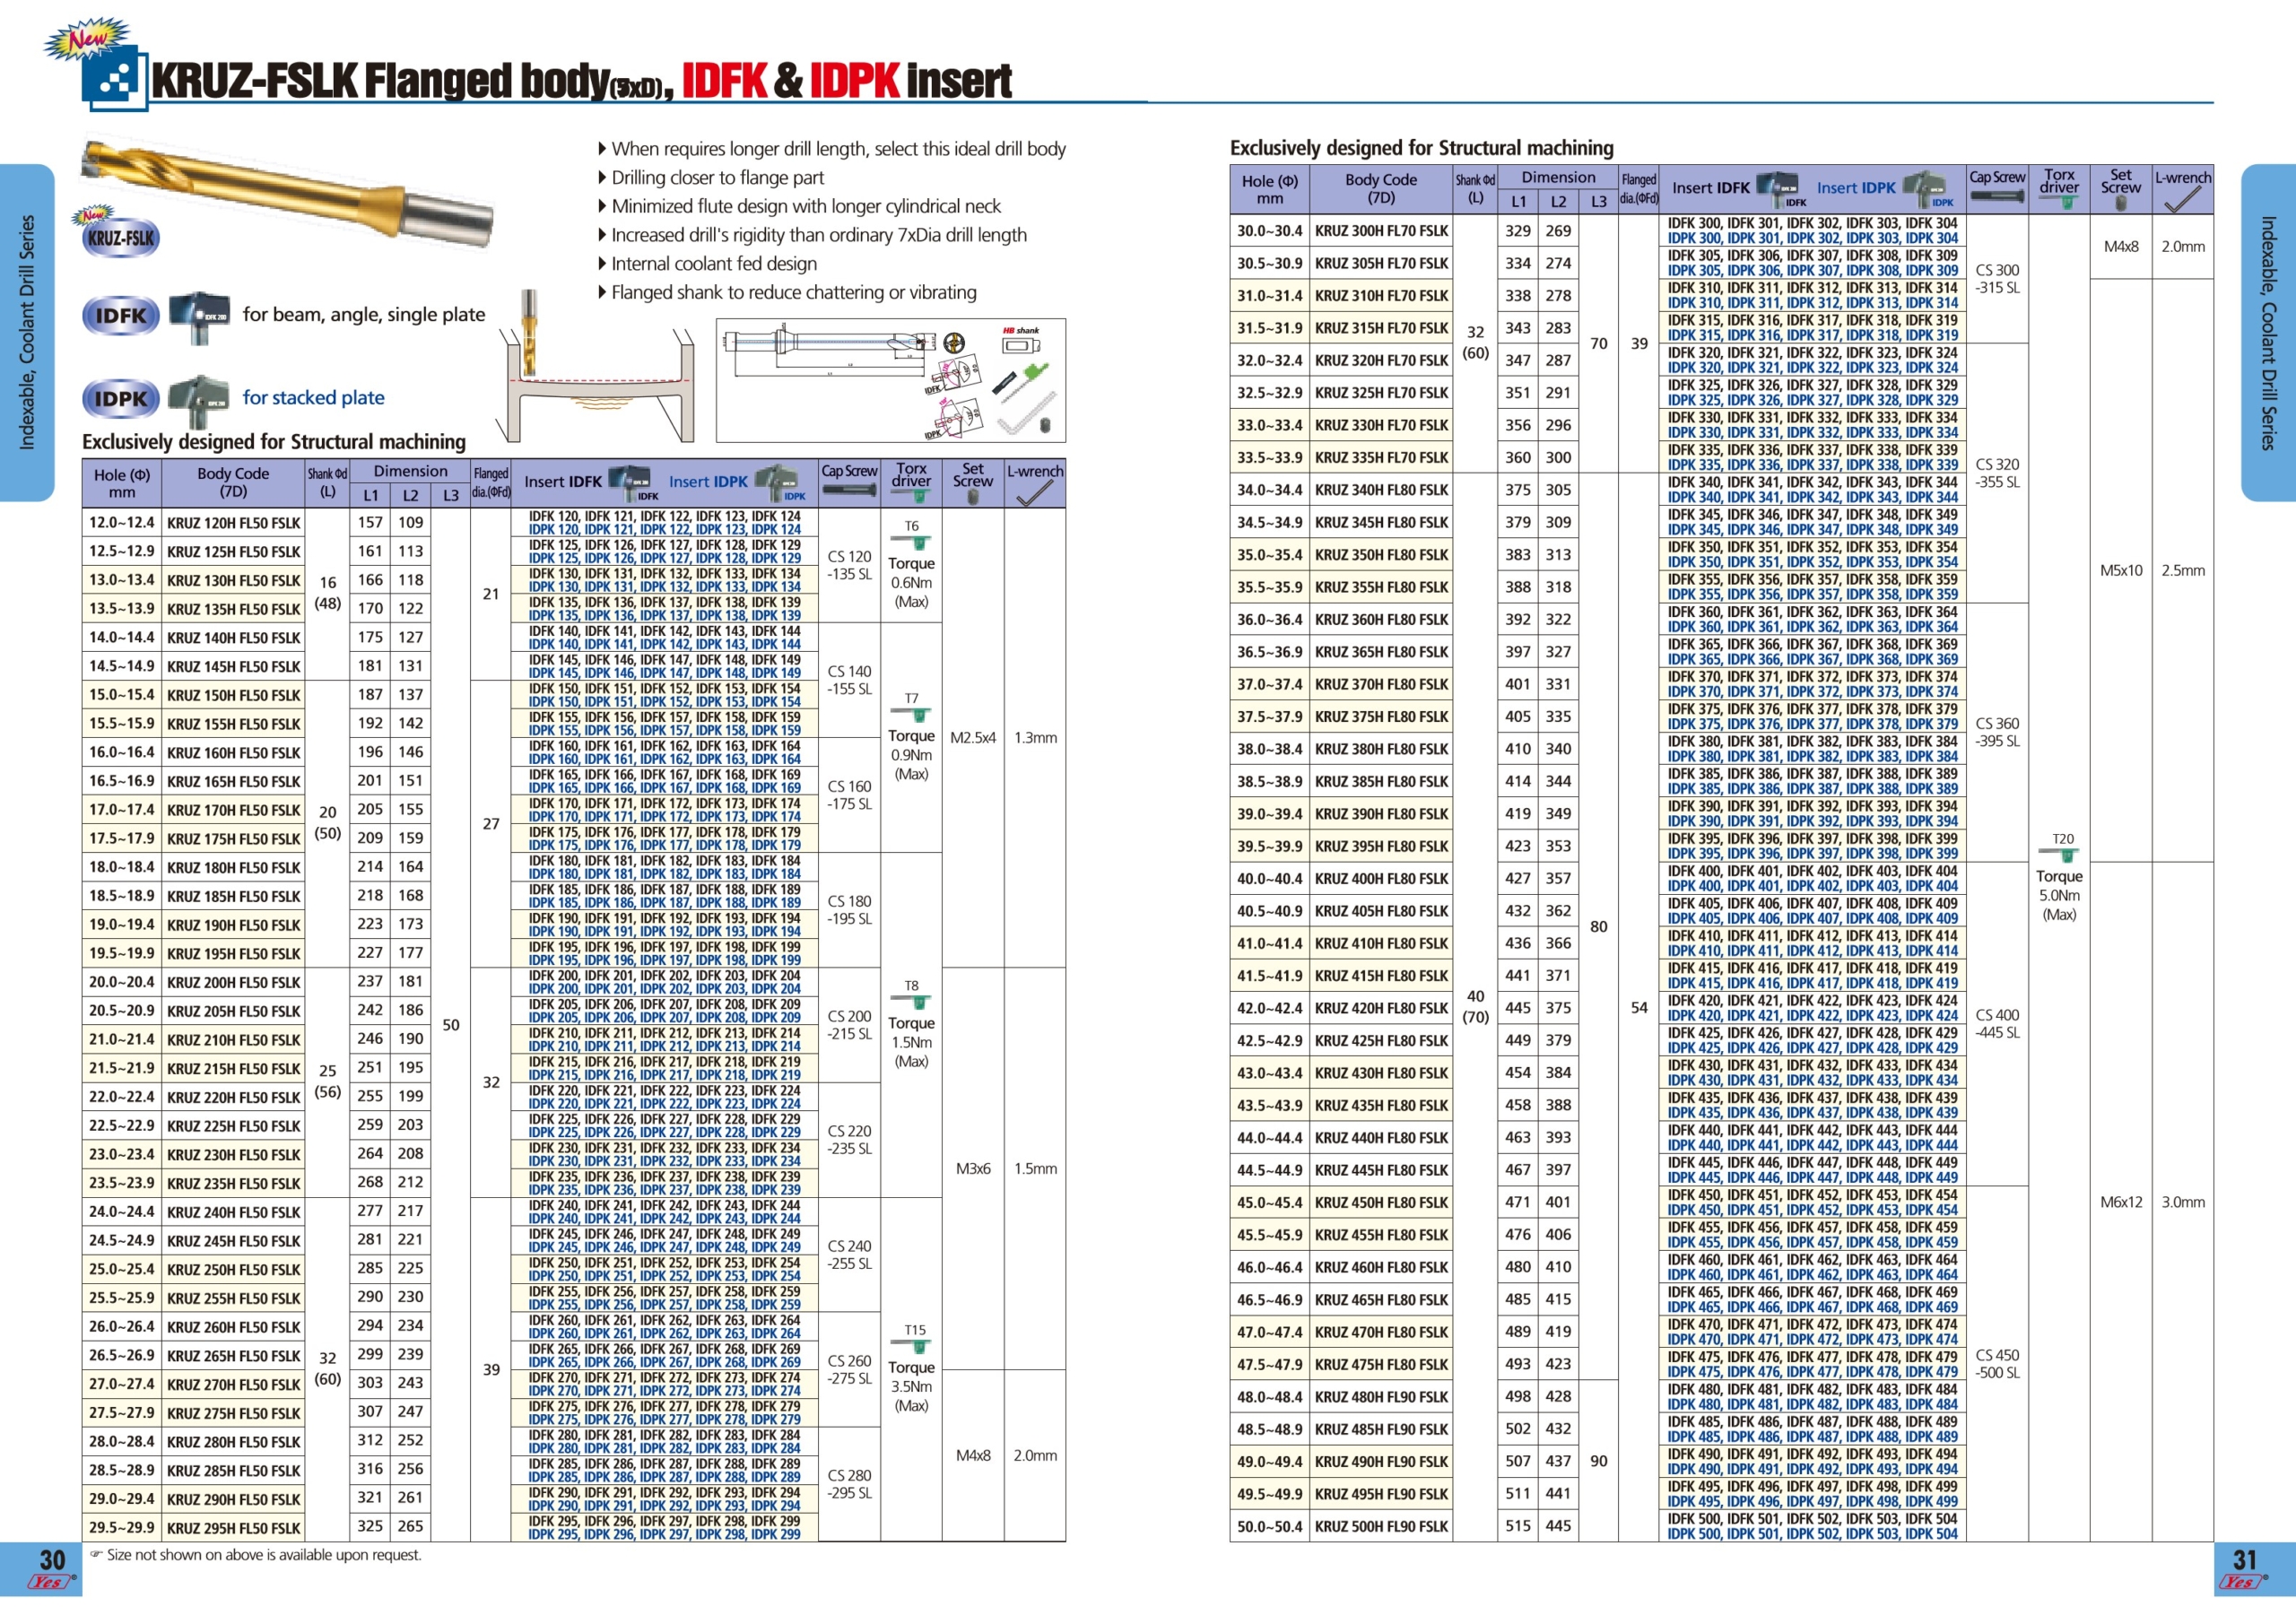This screenshot has height=1624, width=2296.
Task: Click the T8 torx driver icon
Action: coord(911,1002)
